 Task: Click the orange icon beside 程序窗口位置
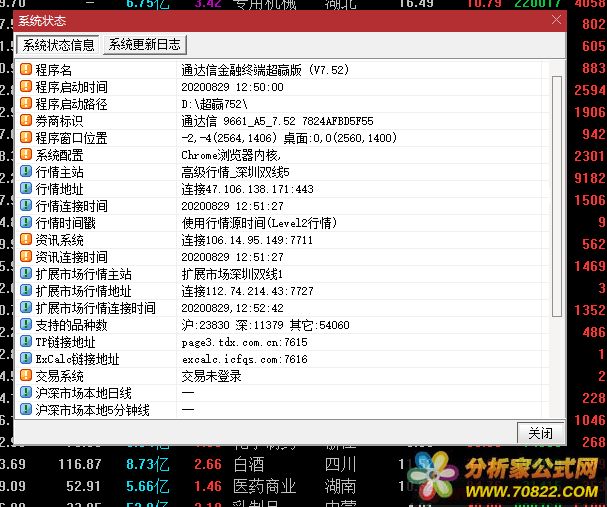click(x=26, y=137)
